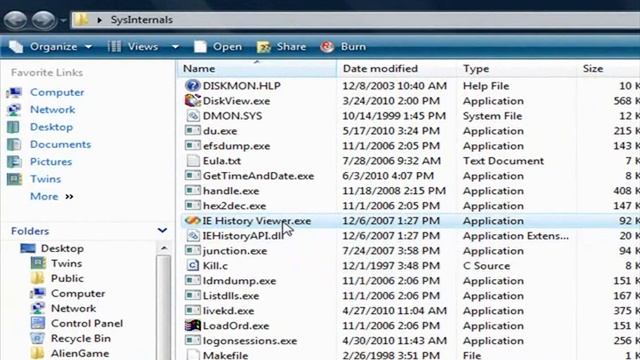The height and width of the screenshot is (360, 640).
Task: Open Computer in Favorite Links
Action: (x=57, y=92)
